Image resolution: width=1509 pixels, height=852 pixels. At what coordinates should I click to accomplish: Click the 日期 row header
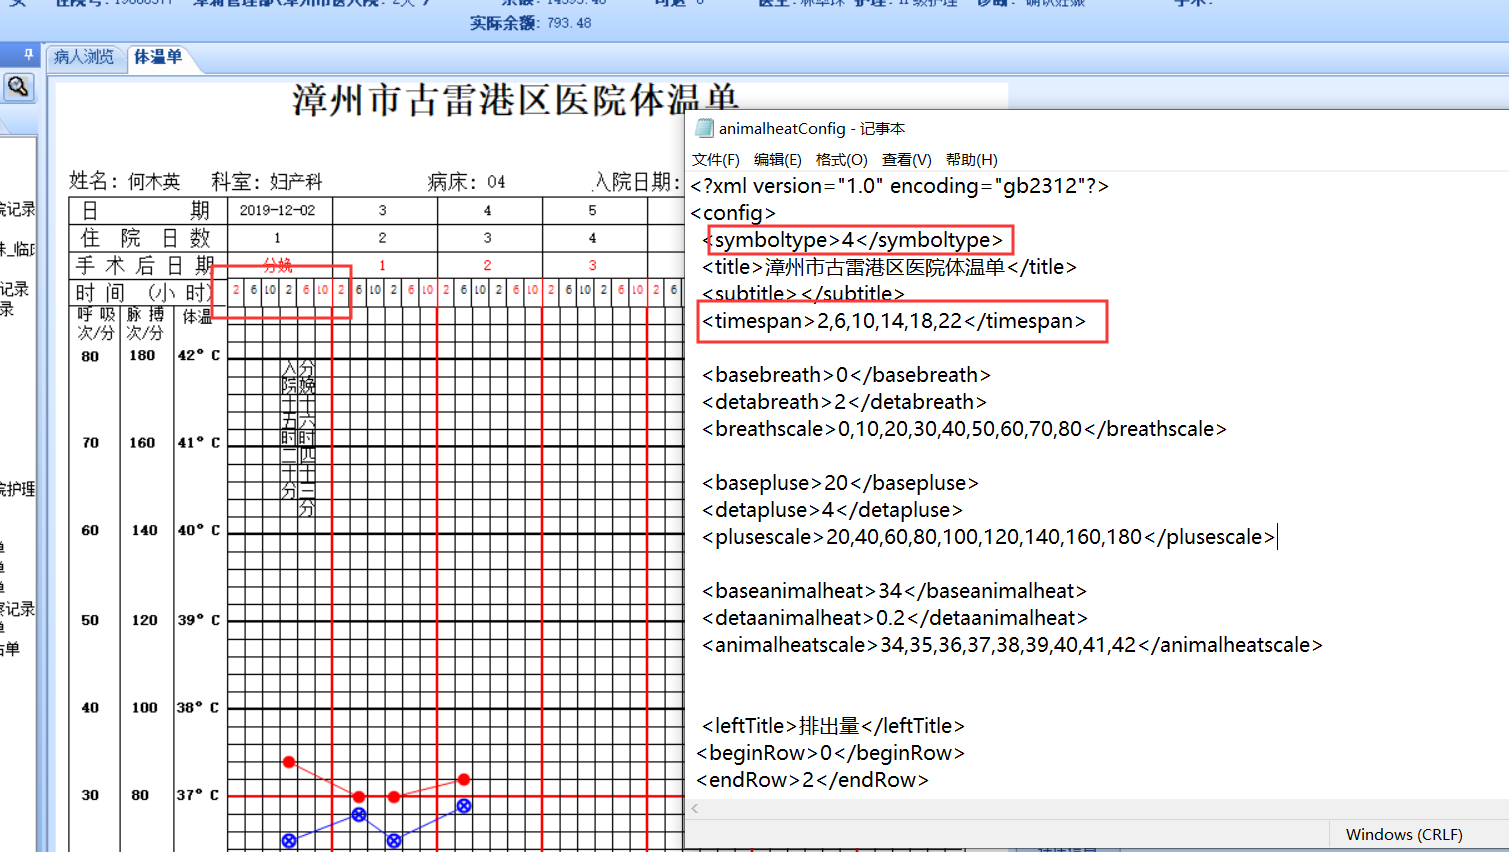click(x=147, y=211)
